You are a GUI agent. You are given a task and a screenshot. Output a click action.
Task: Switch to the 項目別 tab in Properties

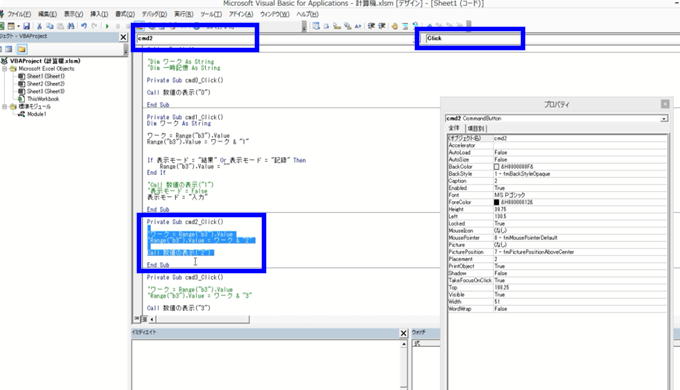click(x=476, y=128)
